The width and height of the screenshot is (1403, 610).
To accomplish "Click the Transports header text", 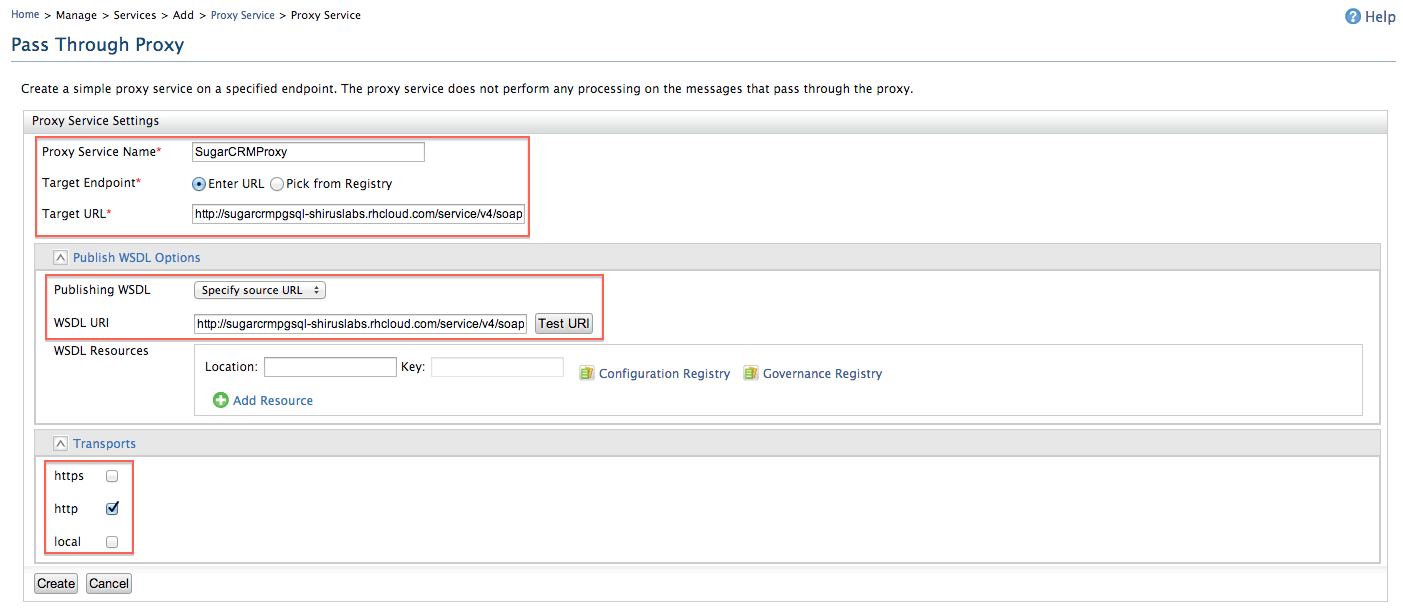I will pos(104,443).
